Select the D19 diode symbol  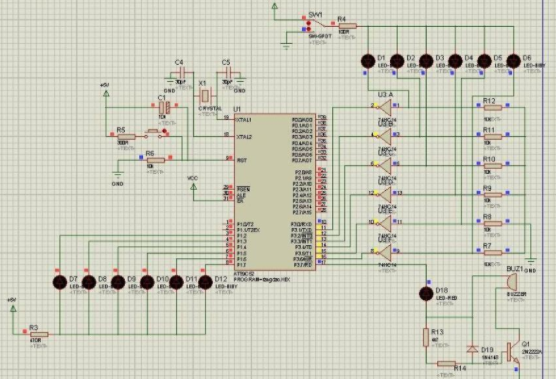pyautogui.click(x=472, y=349)
